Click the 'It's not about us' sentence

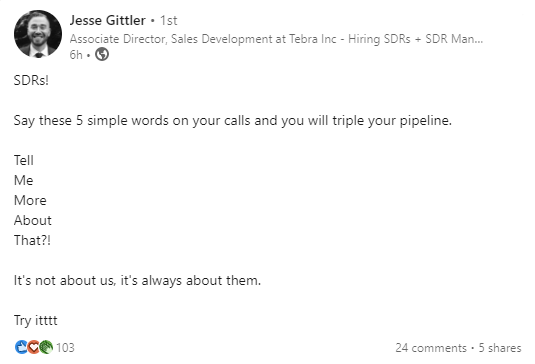click(137, 280)
